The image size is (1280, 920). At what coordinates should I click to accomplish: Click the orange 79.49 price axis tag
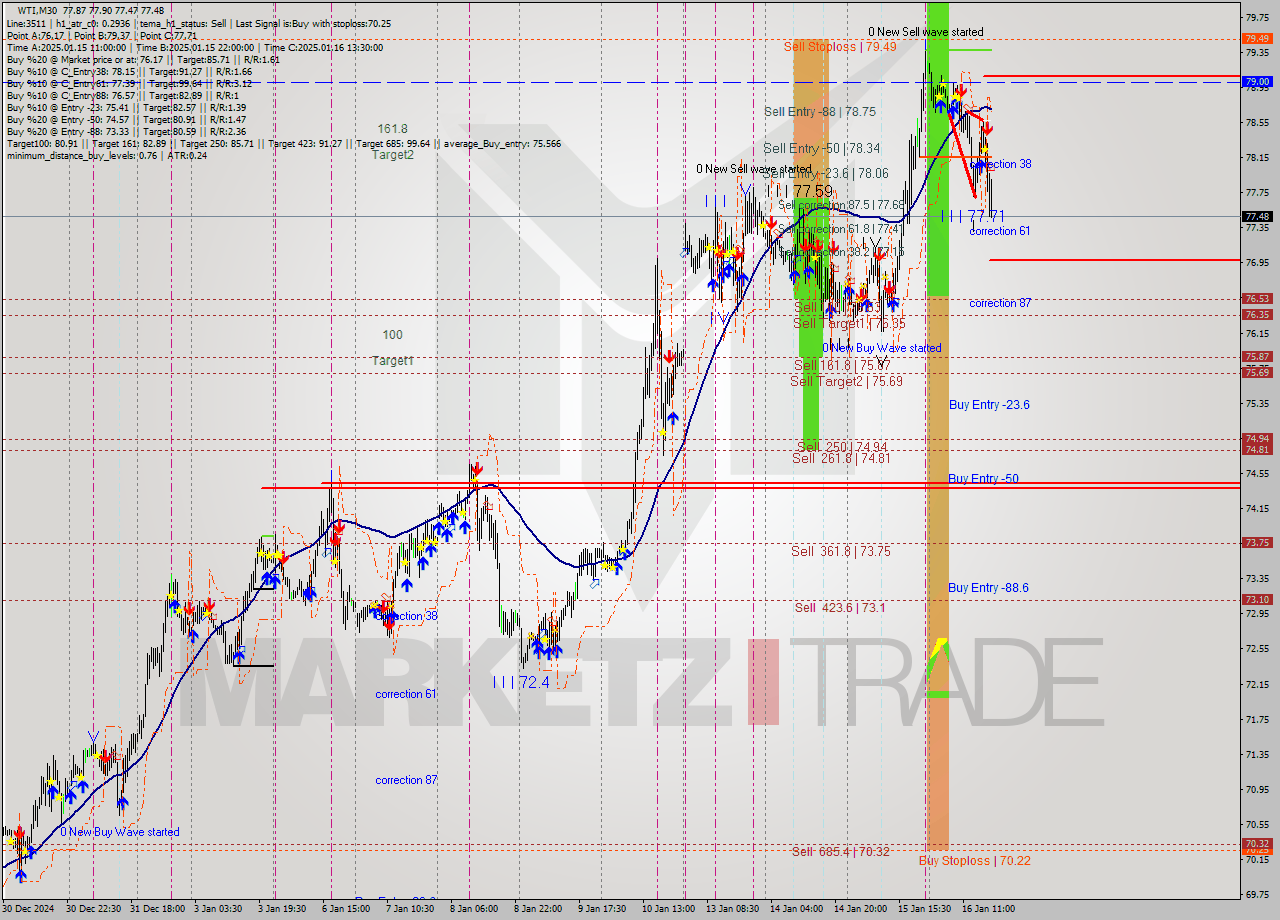coord(1256,38)
